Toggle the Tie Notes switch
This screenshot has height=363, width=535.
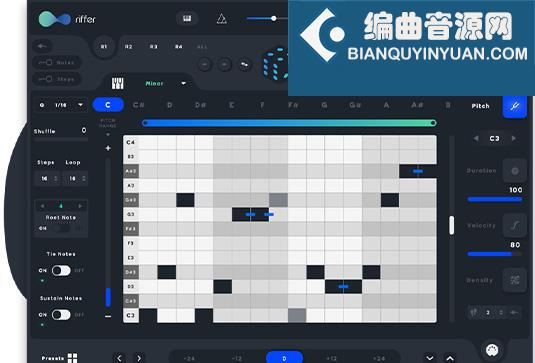(61, 271)
